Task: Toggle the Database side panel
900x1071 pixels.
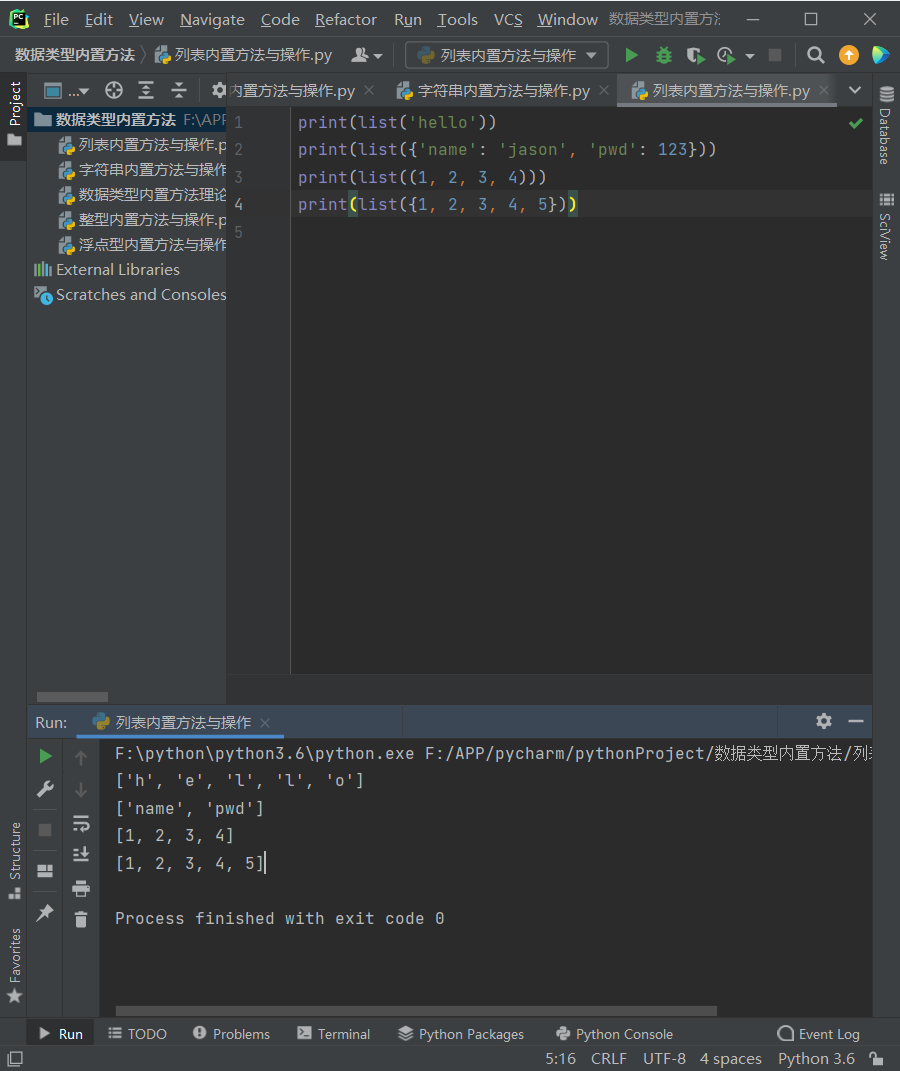Action: [886, 126]
